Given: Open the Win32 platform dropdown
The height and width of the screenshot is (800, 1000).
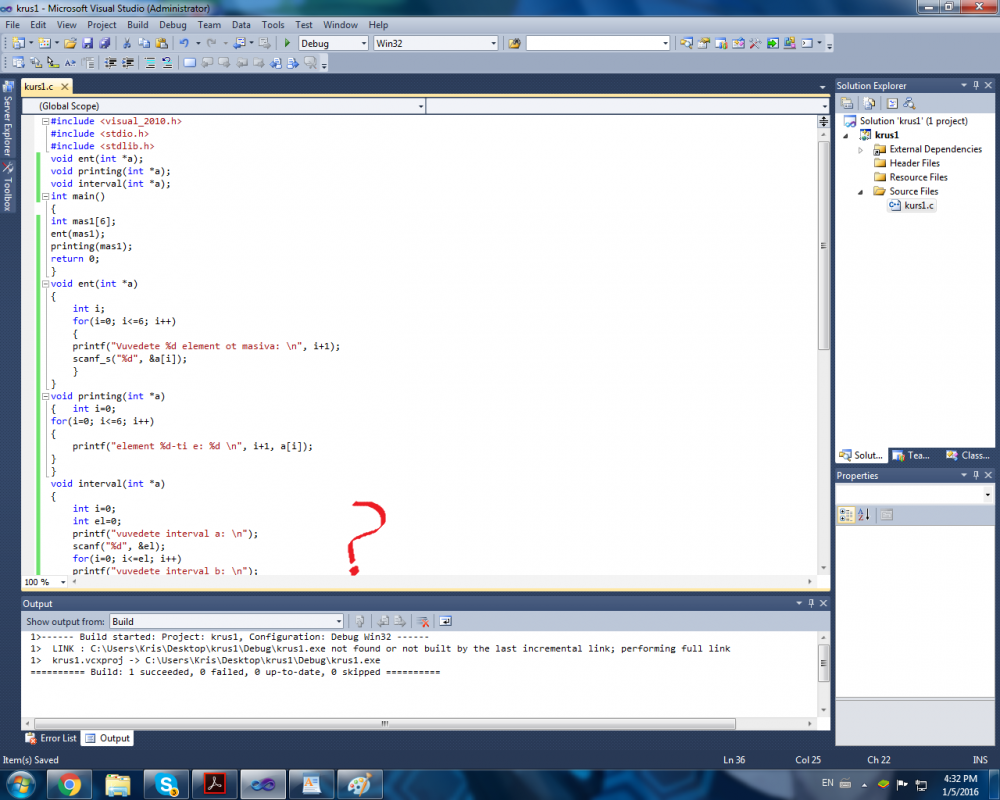Looking at the screenshot, I should point(493,43).
